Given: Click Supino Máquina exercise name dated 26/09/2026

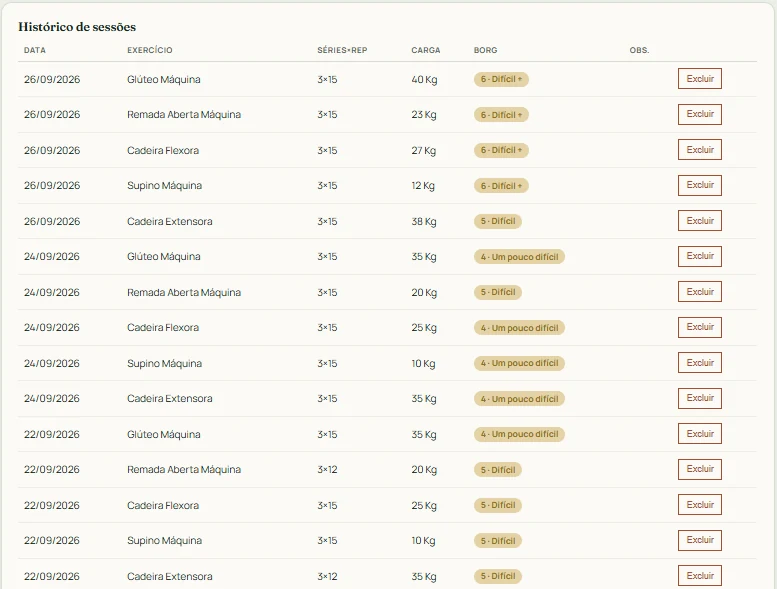Looking at the screenshot, I should 165,186.
